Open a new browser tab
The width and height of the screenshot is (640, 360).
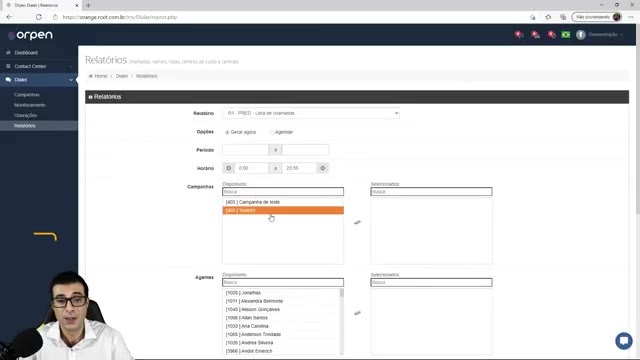88,5
